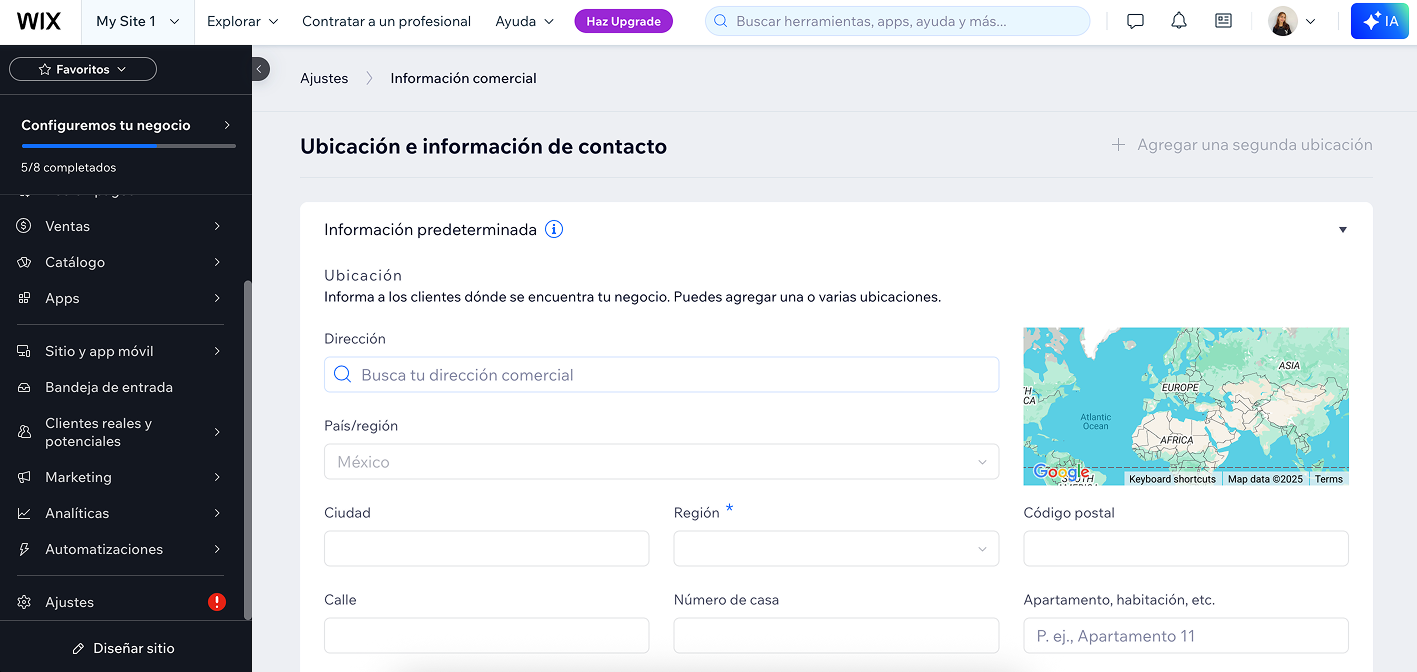Click the Google logo on the map

[x=1061, y=472]
